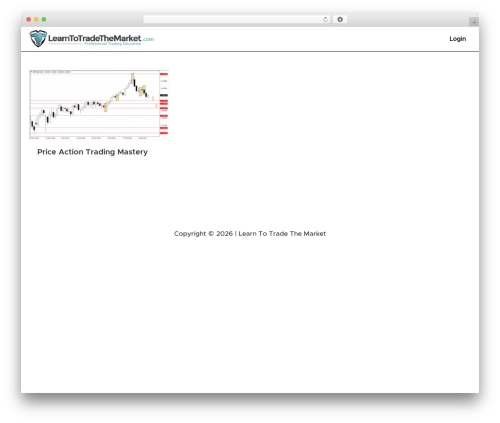Viewport: 500px width, 423px height.
Task: Click the browser address bar
Action: [x=237, y=19]
